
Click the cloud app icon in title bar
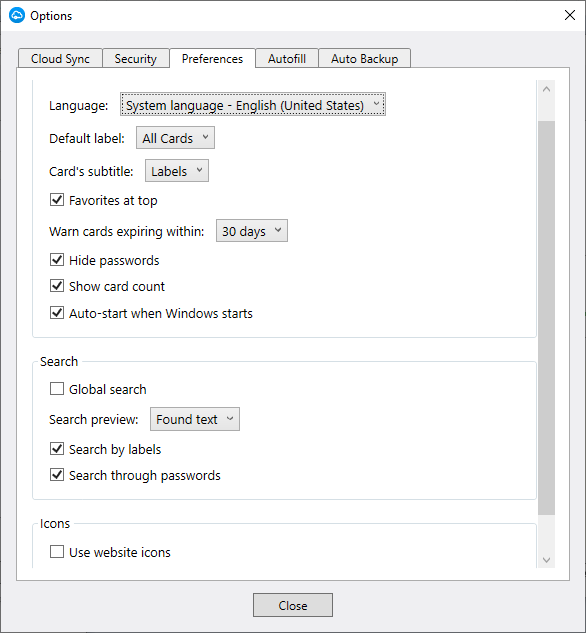pos(17,15)
